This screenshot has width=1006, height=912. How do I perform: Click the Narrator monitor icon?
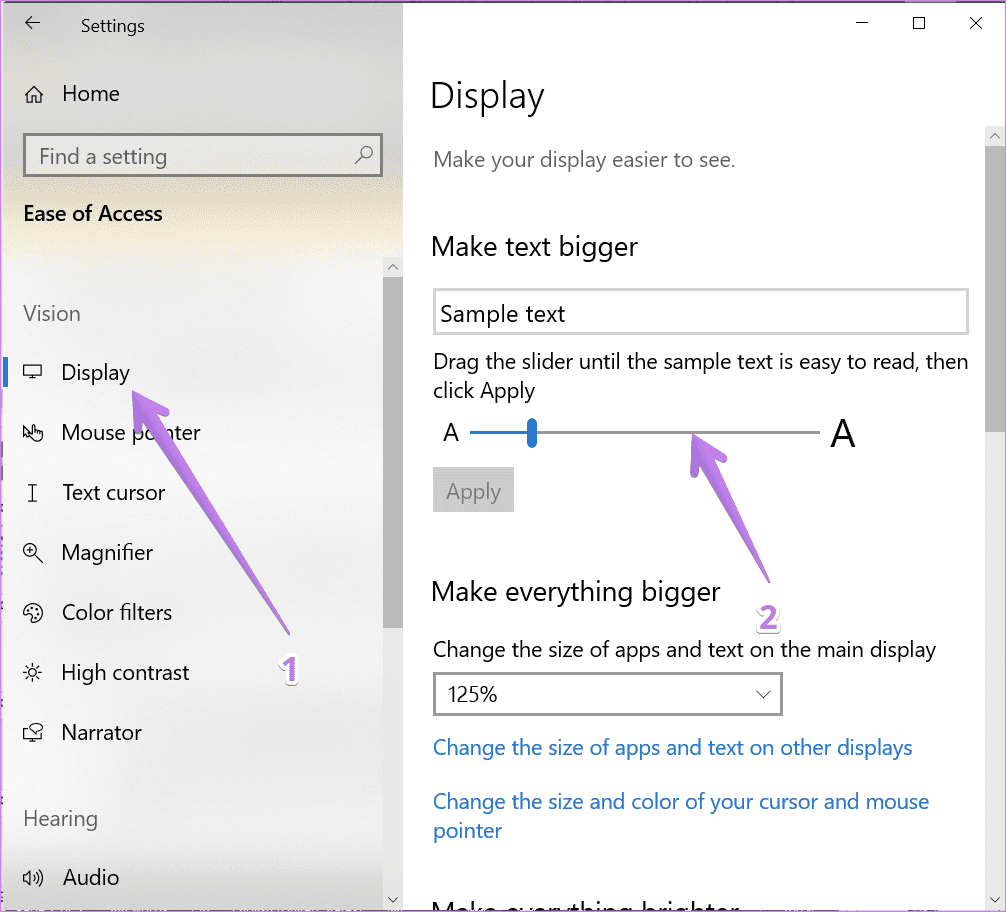[x=33, y=733]
